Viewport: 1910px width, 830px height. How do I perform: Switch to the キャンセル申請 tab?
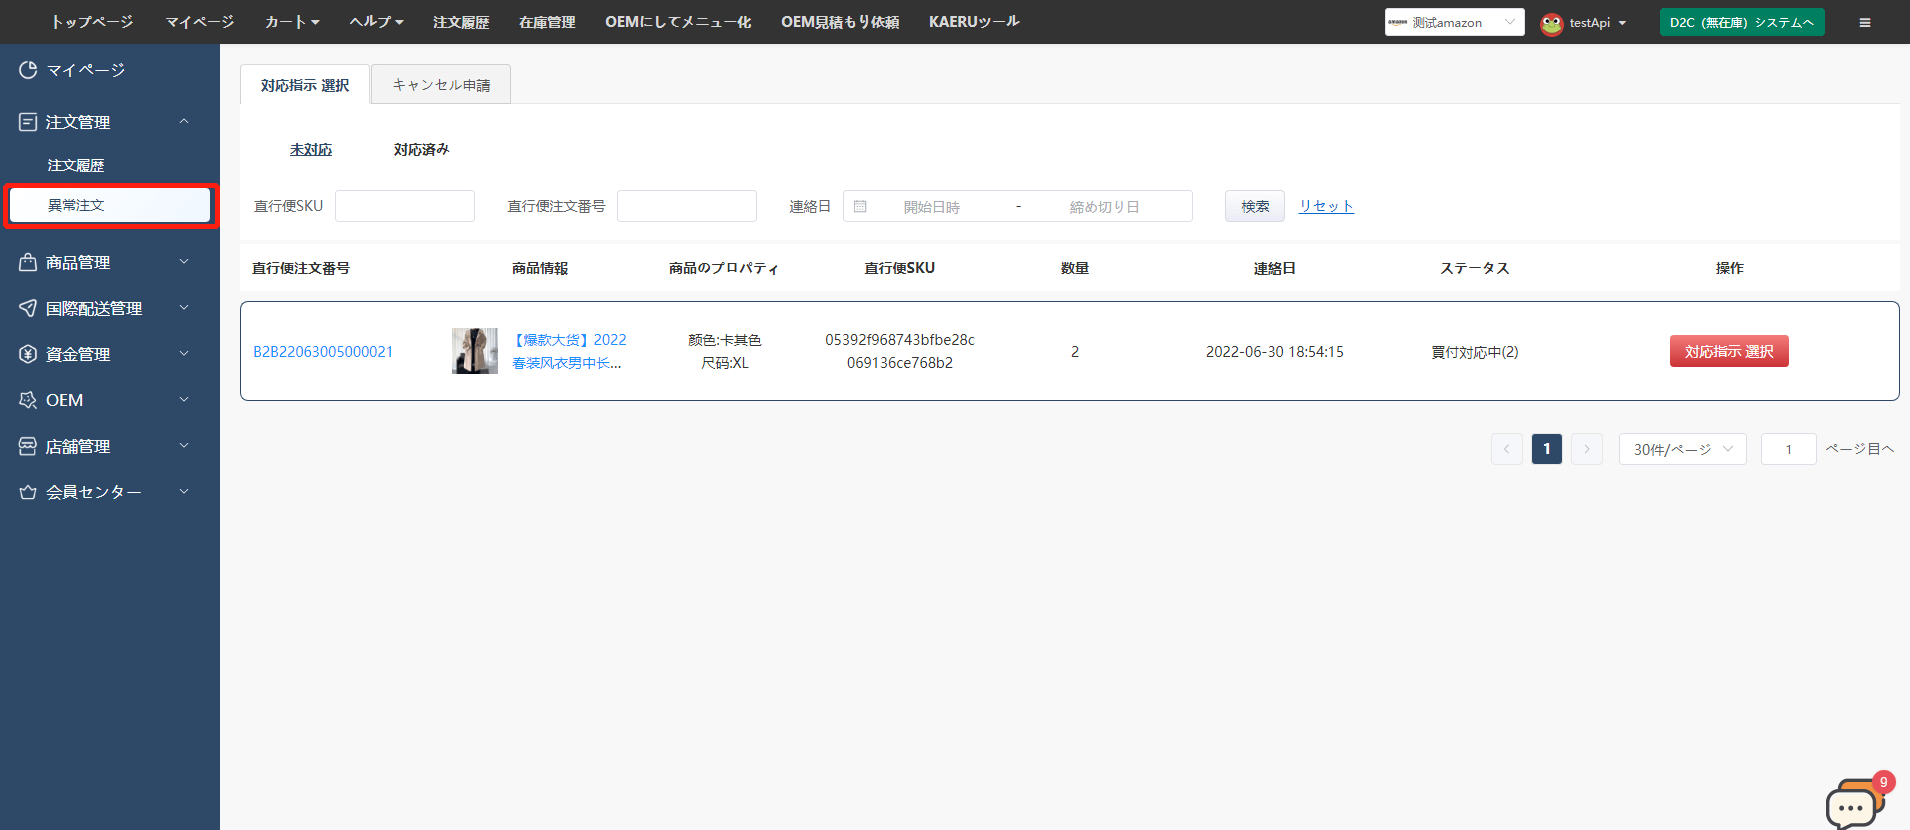coord(441,85)
